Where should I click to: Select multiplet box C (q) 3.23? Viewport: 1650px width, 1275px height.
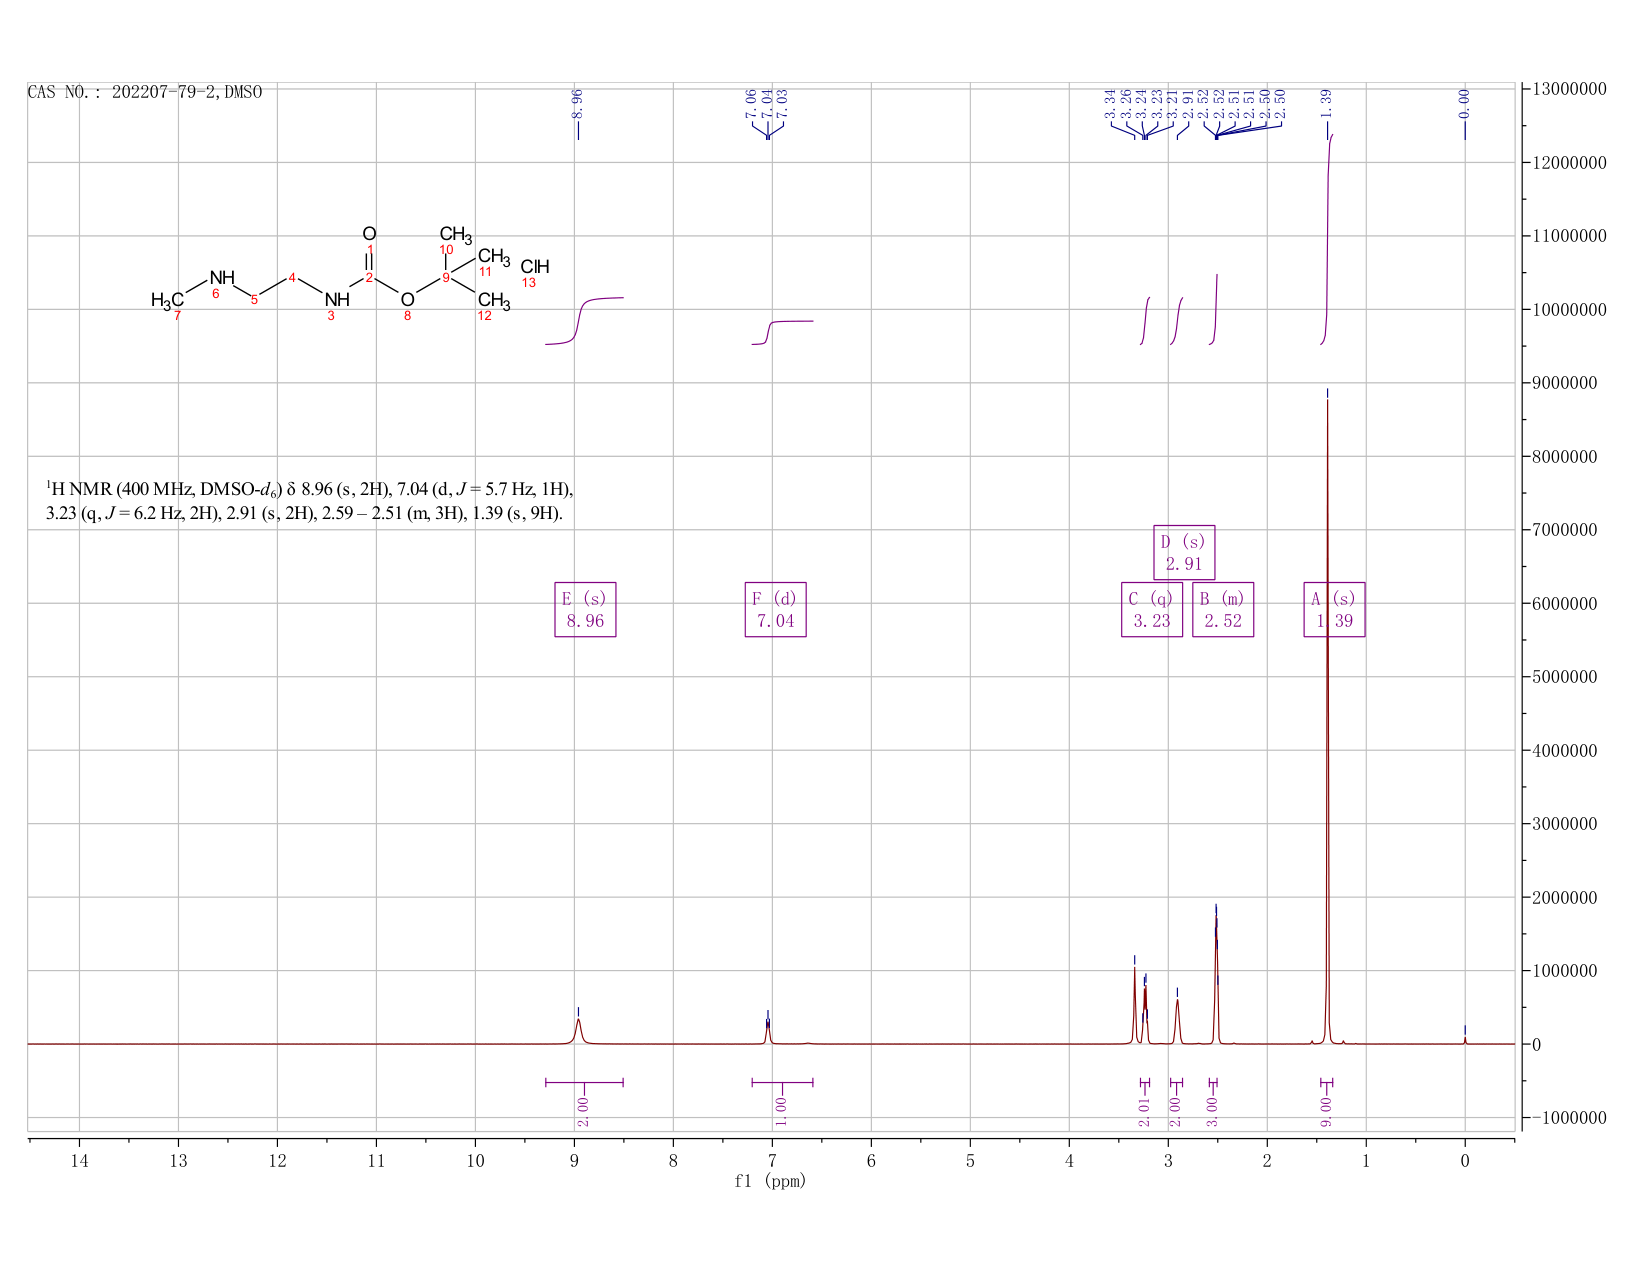point(1151,609)
